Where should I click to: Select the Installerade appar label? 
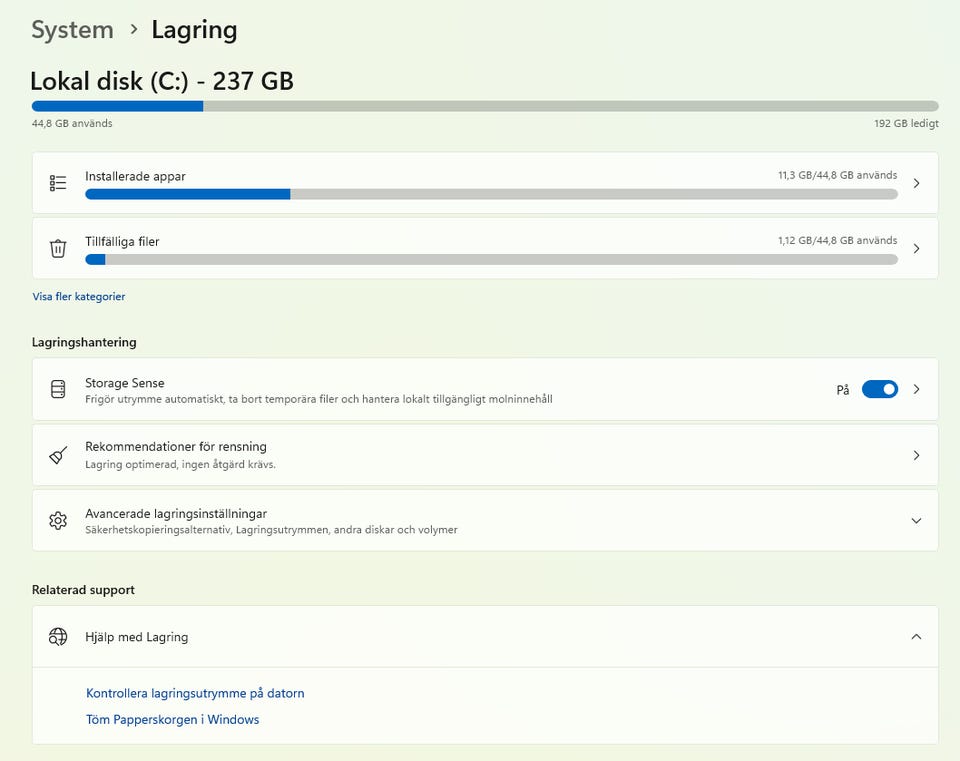point(135,176)
